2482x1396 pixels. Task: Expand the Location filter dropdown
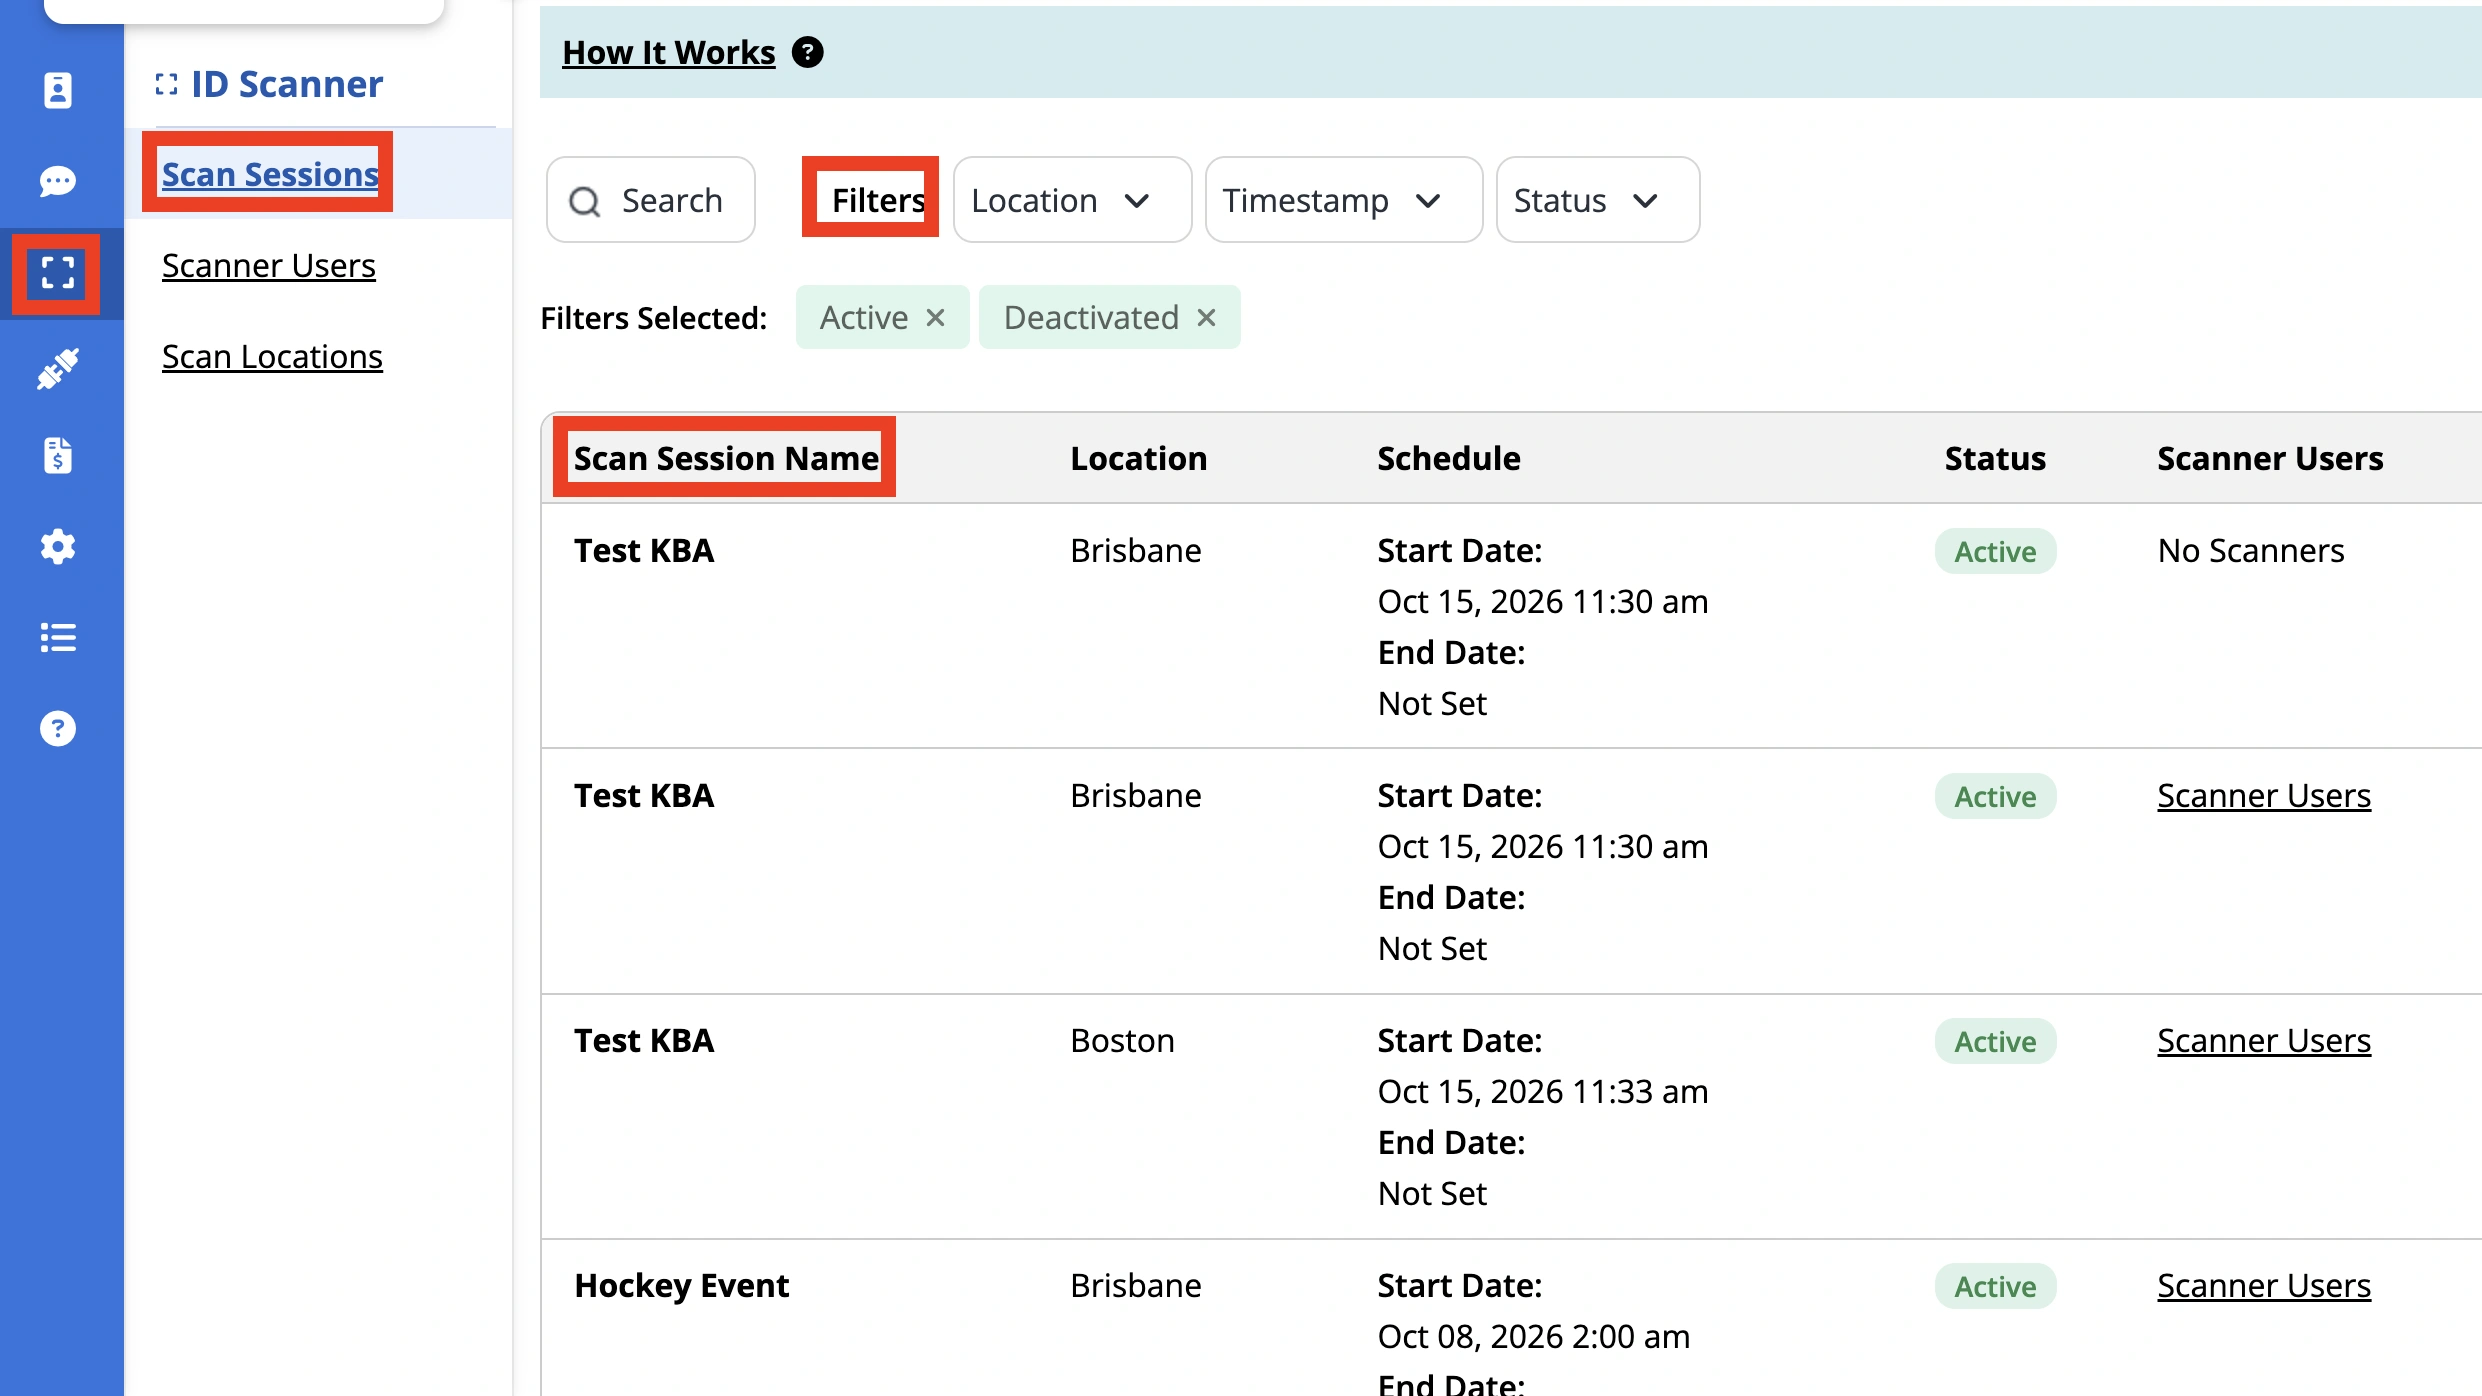(x=1072, y=200)
